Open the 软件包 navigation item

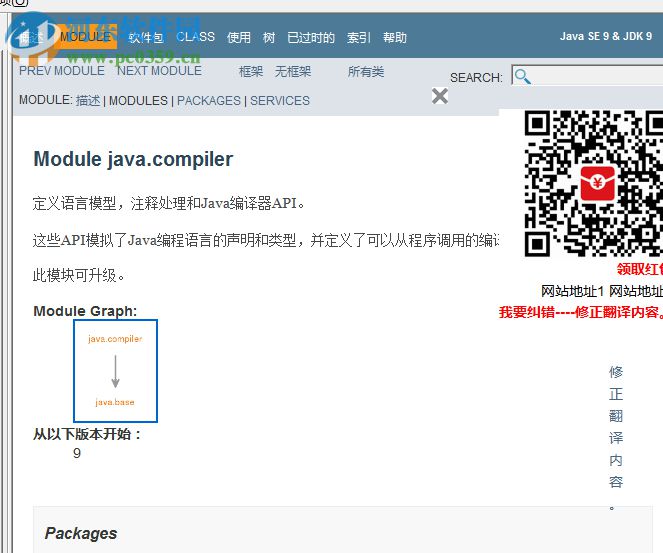click(146, 38)
